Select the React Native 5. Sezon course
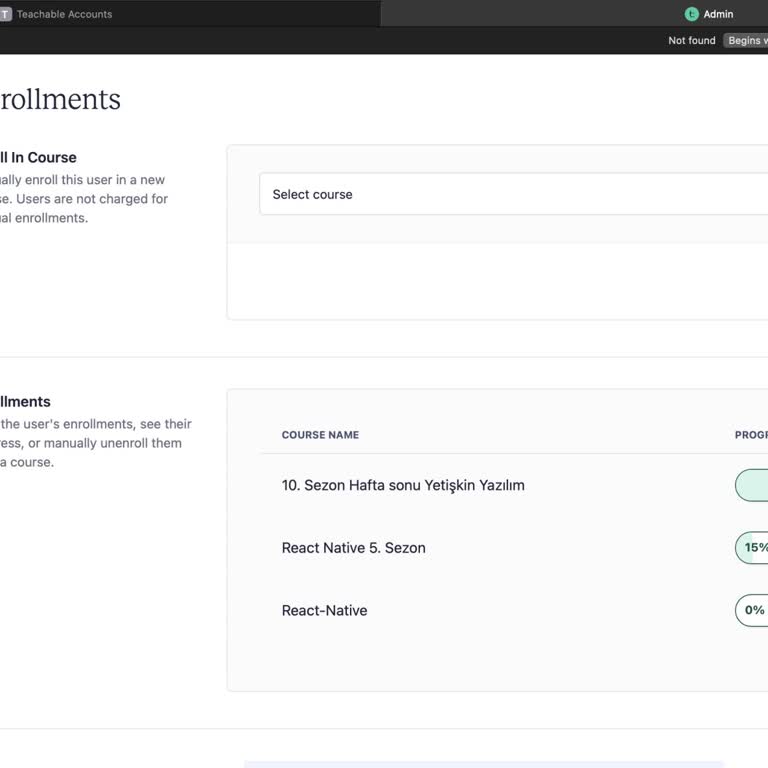768x768 pixels. tap(353, 548)
